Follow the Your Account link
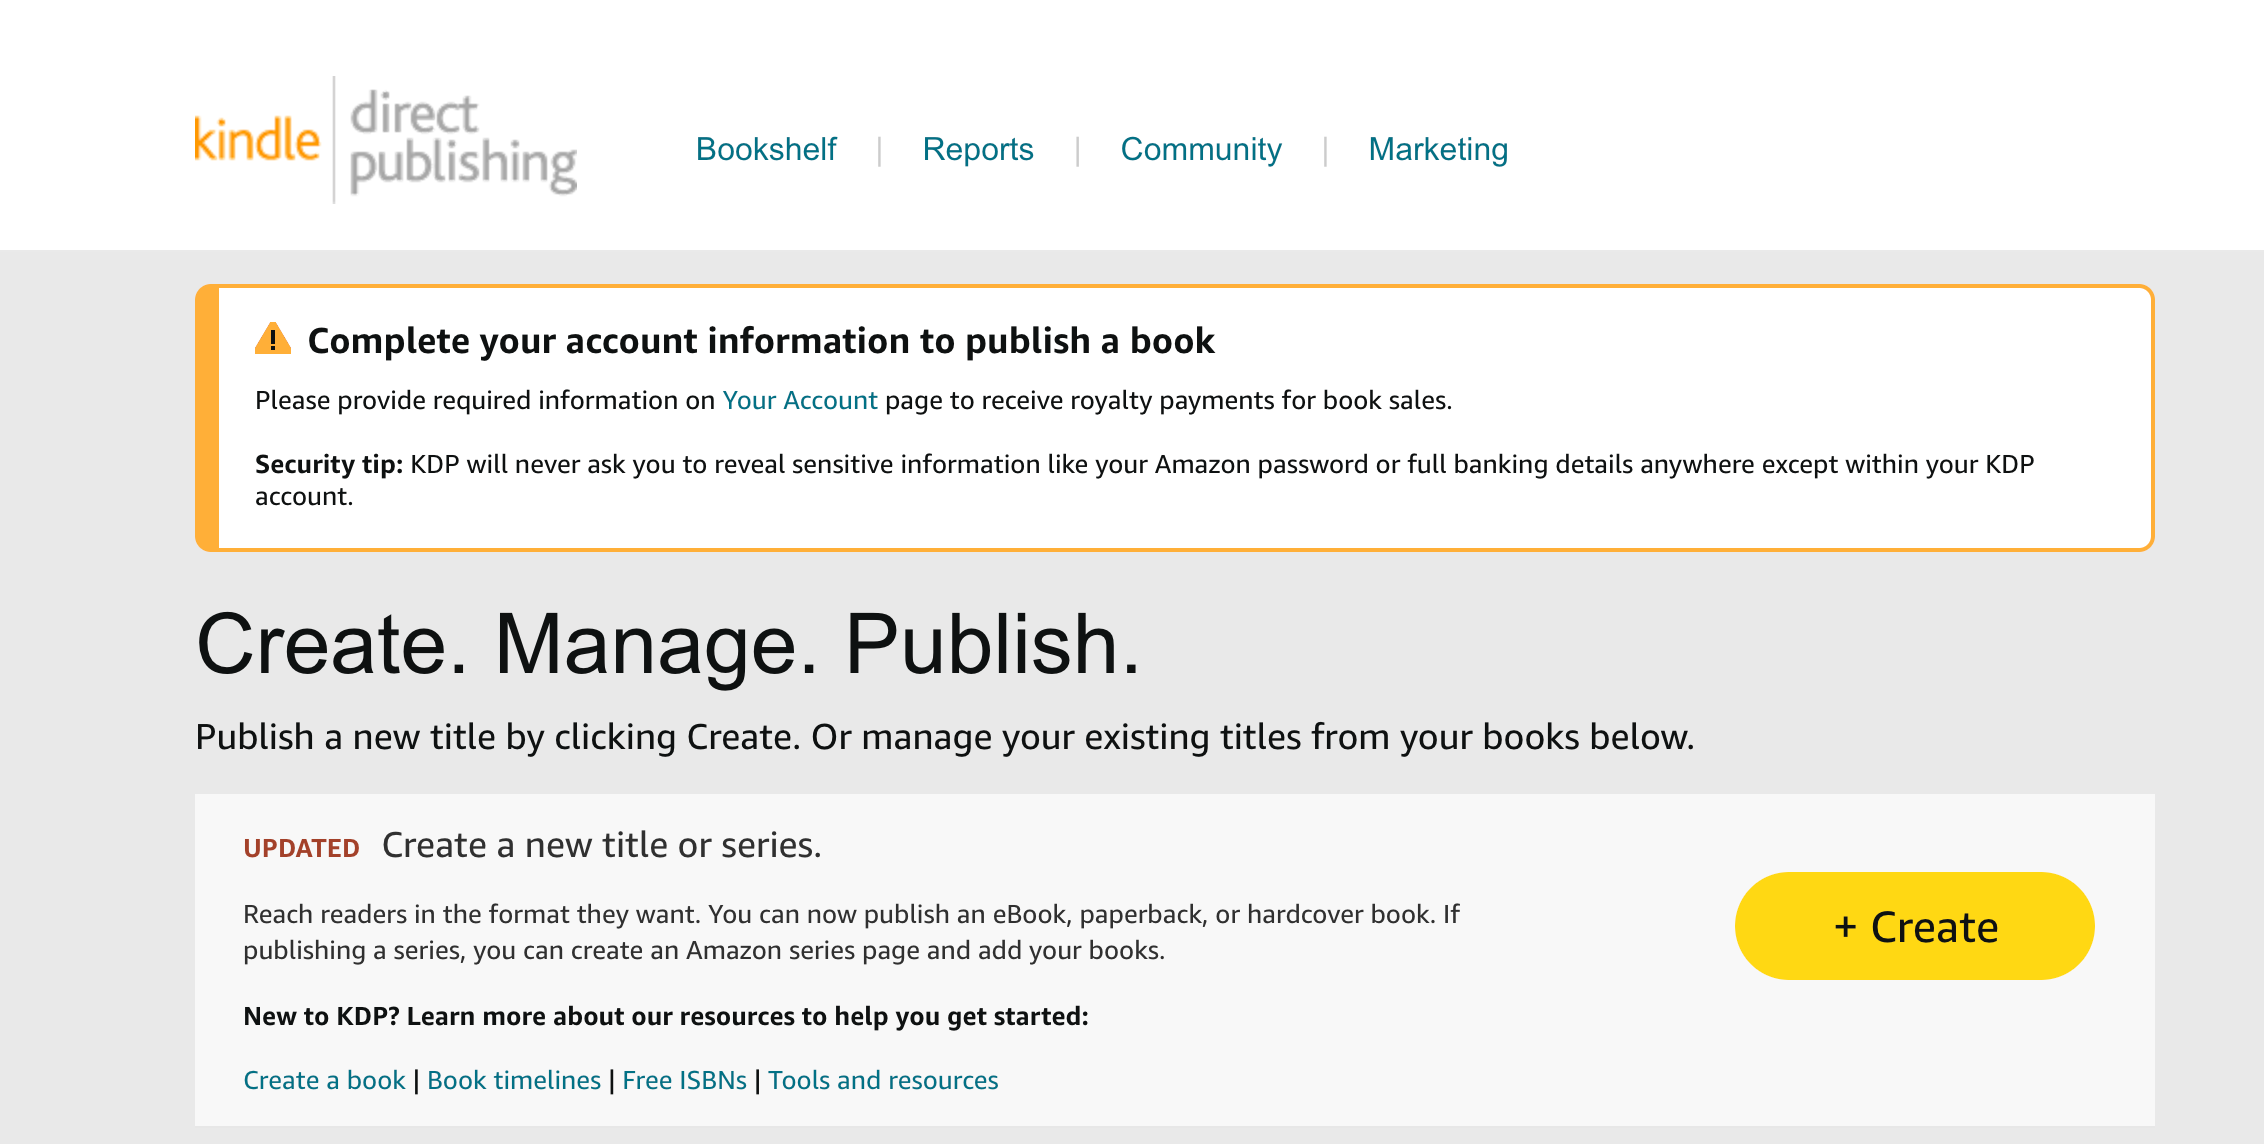 799,400
